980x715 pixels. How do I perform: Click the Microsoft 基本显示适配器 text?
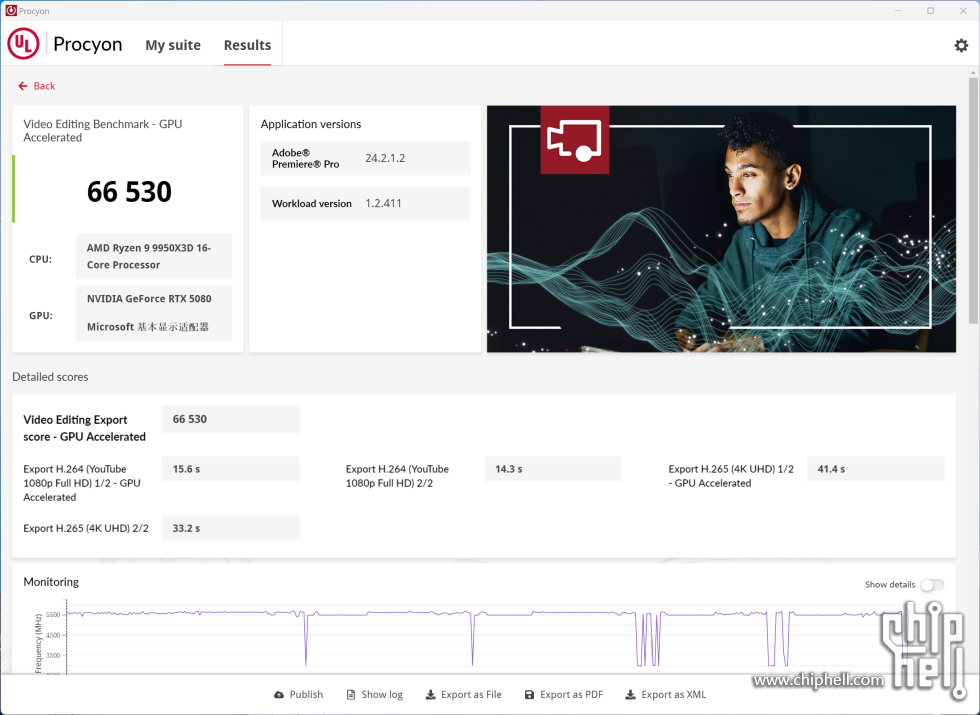pyautogui.click(x=148, y=327)
